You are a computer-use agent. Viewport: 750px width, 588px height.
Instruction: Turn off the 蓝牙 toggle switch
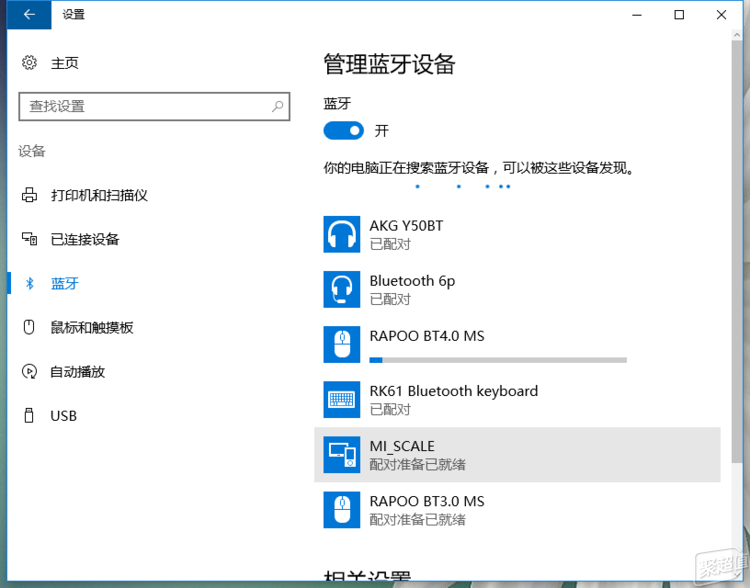343,131
